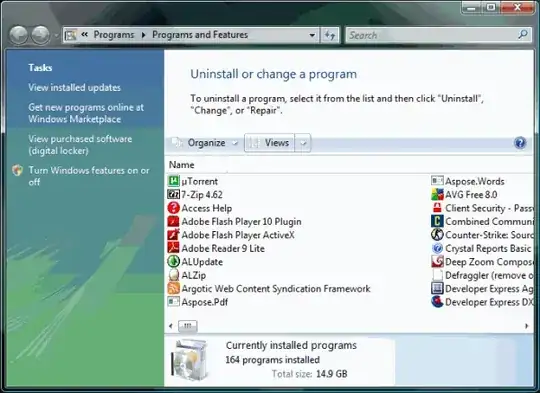540x393 pixels.
Task: Click the installed programs box thumbnail
Action: pos(190,360)
